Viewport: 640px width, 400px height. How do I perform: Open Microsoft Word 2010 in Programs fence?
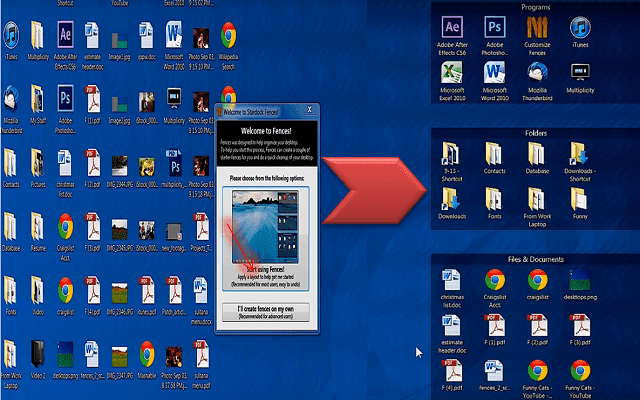(494, 74)
